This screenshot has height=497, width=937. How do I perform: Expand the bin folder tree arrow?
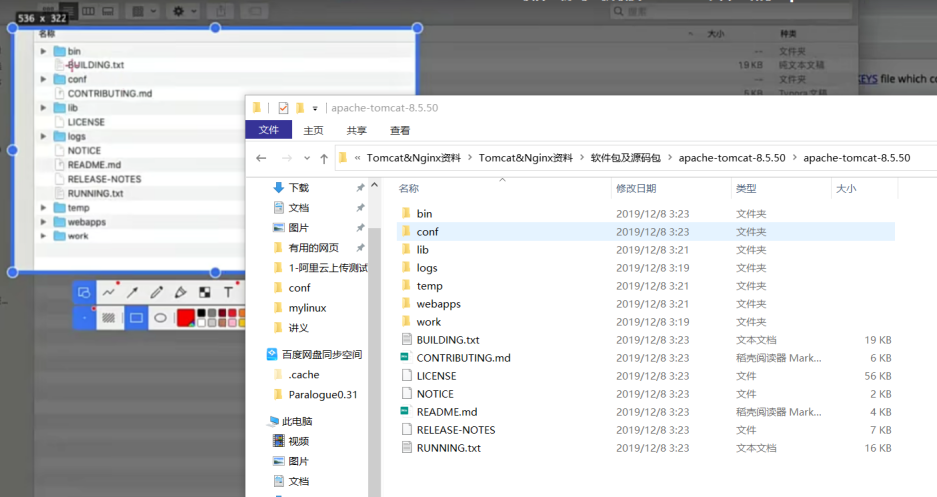(44, 51)
